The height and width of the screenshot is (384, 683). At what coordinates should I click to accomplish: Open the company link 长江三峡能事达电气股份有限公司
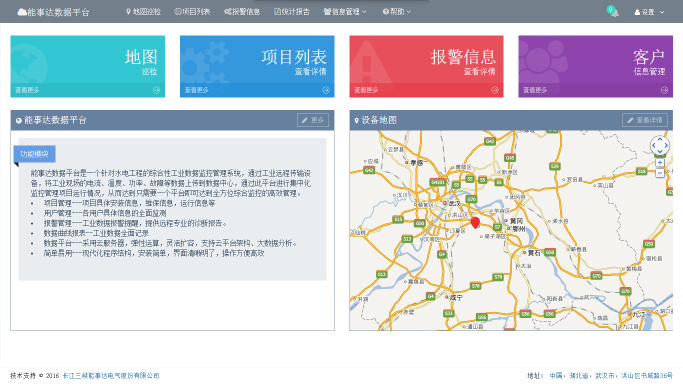[x=111, y=376]
